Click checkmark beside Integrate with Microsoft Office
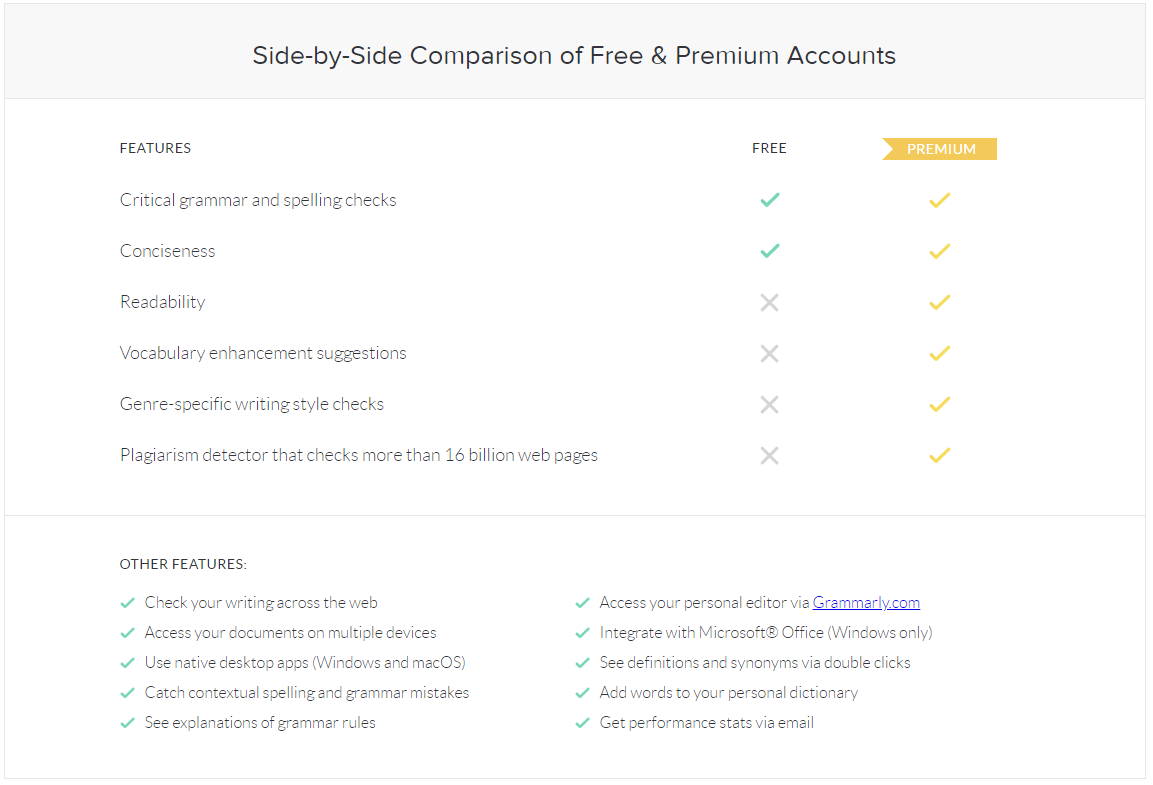 point(582,633)
